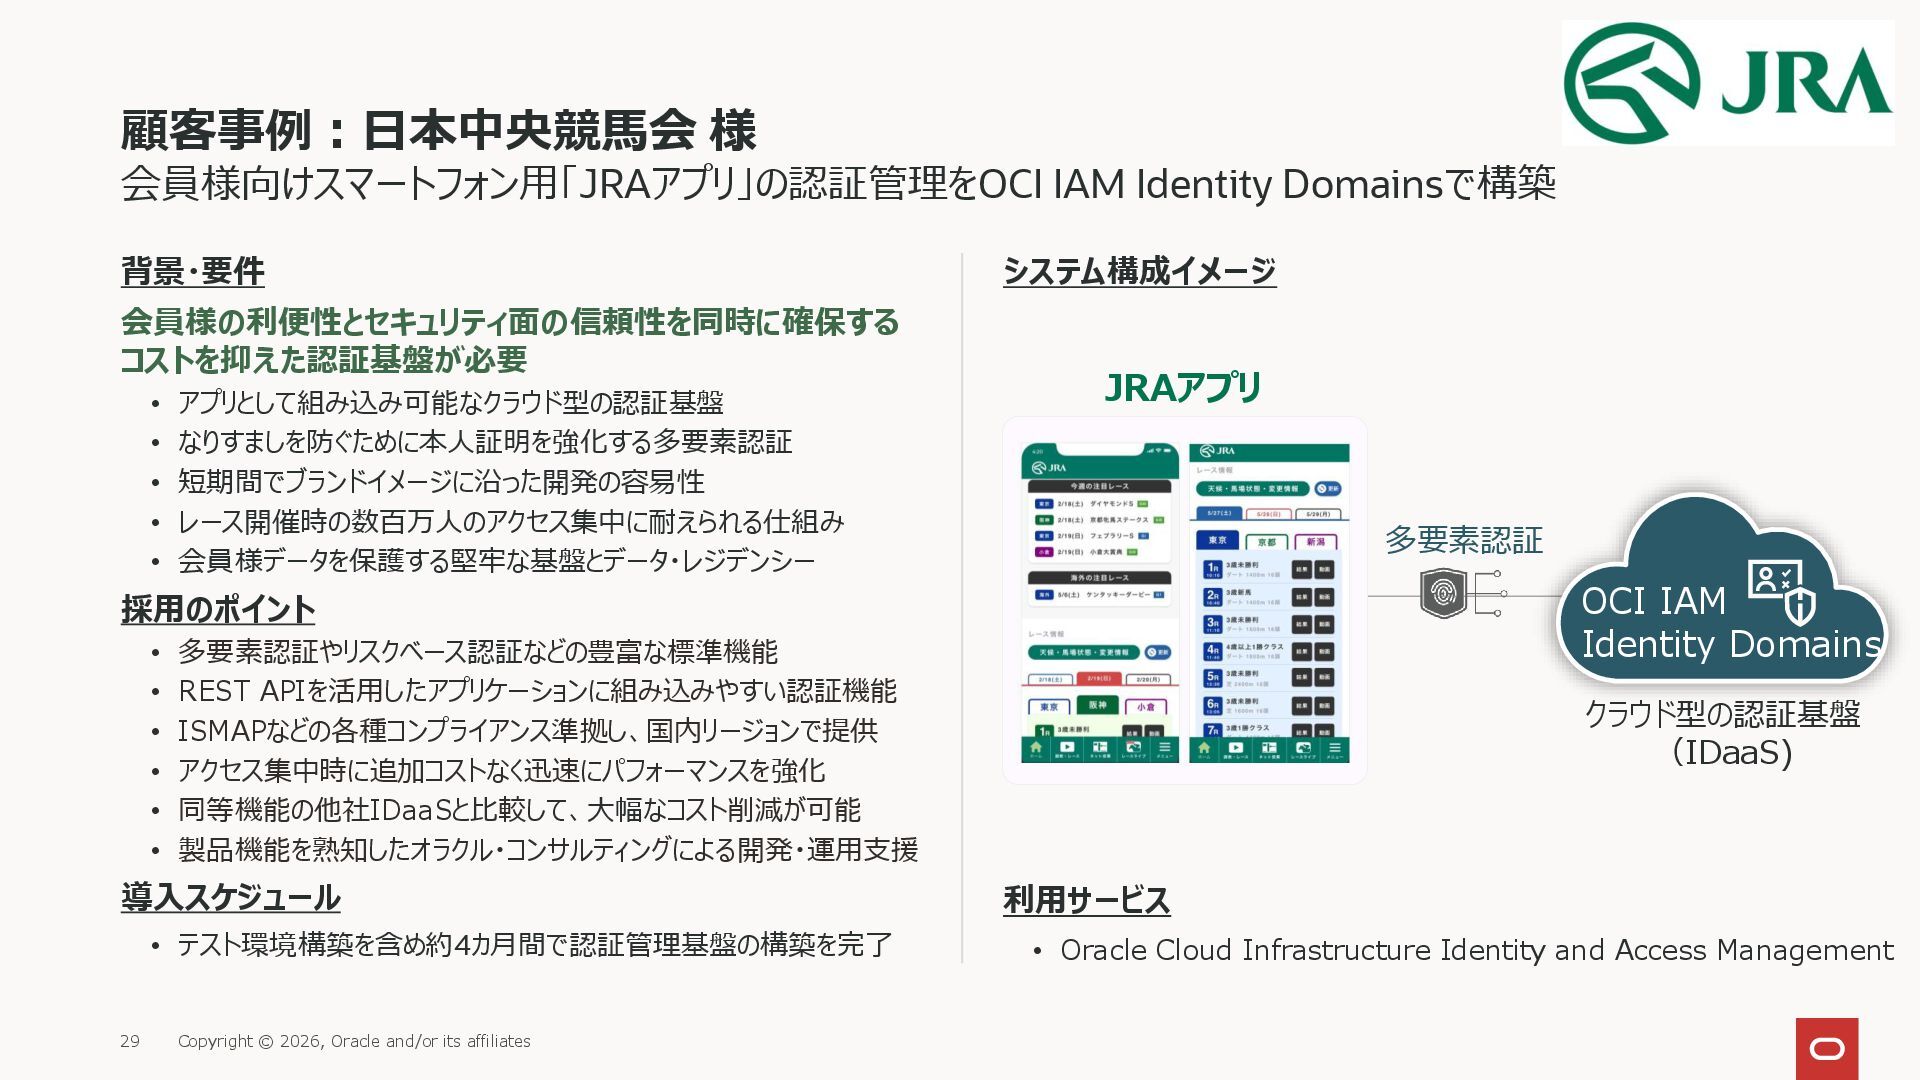Screen dimensions: 1920x1080
Task: Tap the hamburger menu icon in the right phone's bottom bar
Action: tap(1334, 748)
